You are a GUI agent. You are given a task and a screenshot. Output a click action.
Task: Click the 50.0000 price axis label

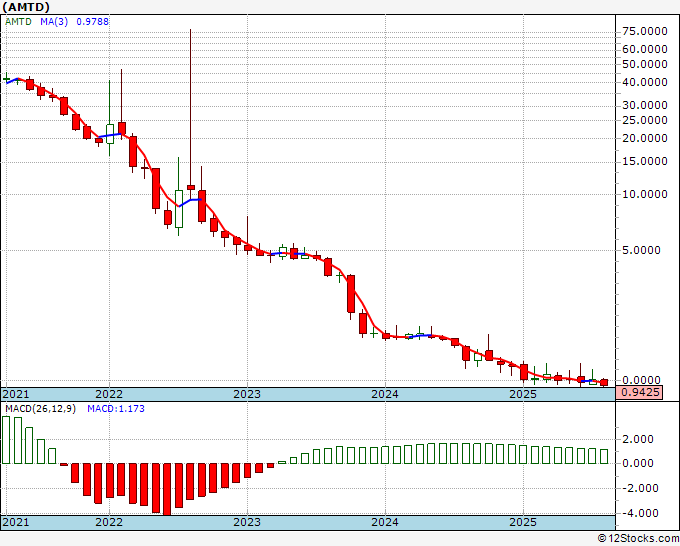[644, 64]
